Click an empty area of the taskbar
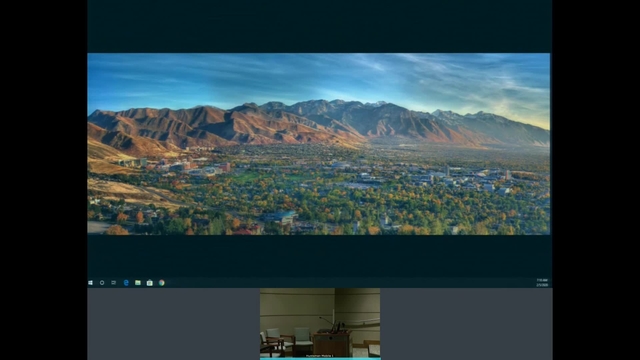Image resolution: width=640 pixels, height=360 pixels. [347, 282]
